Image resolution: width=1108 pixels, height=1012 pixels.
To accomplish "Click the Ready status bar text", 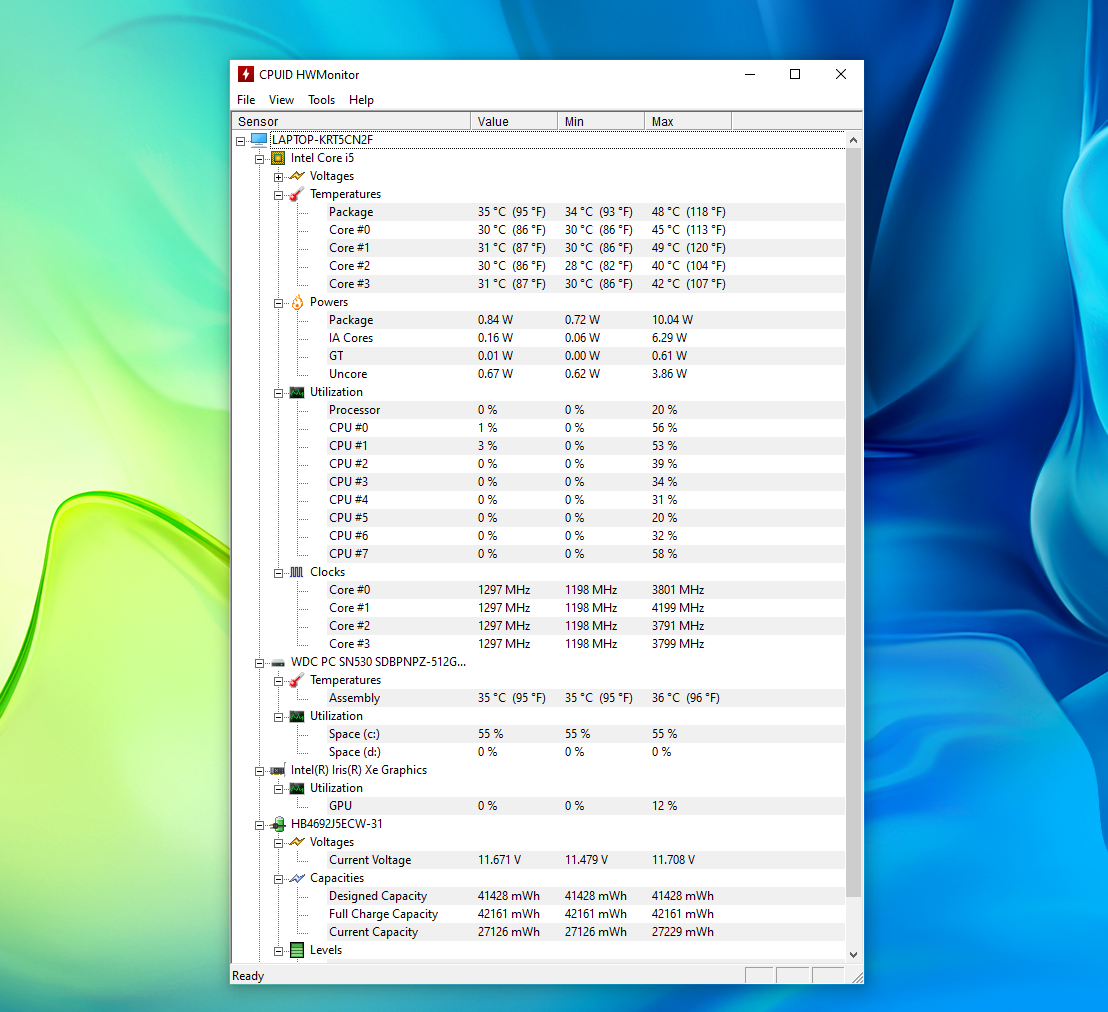I will [x=248, y=976].
